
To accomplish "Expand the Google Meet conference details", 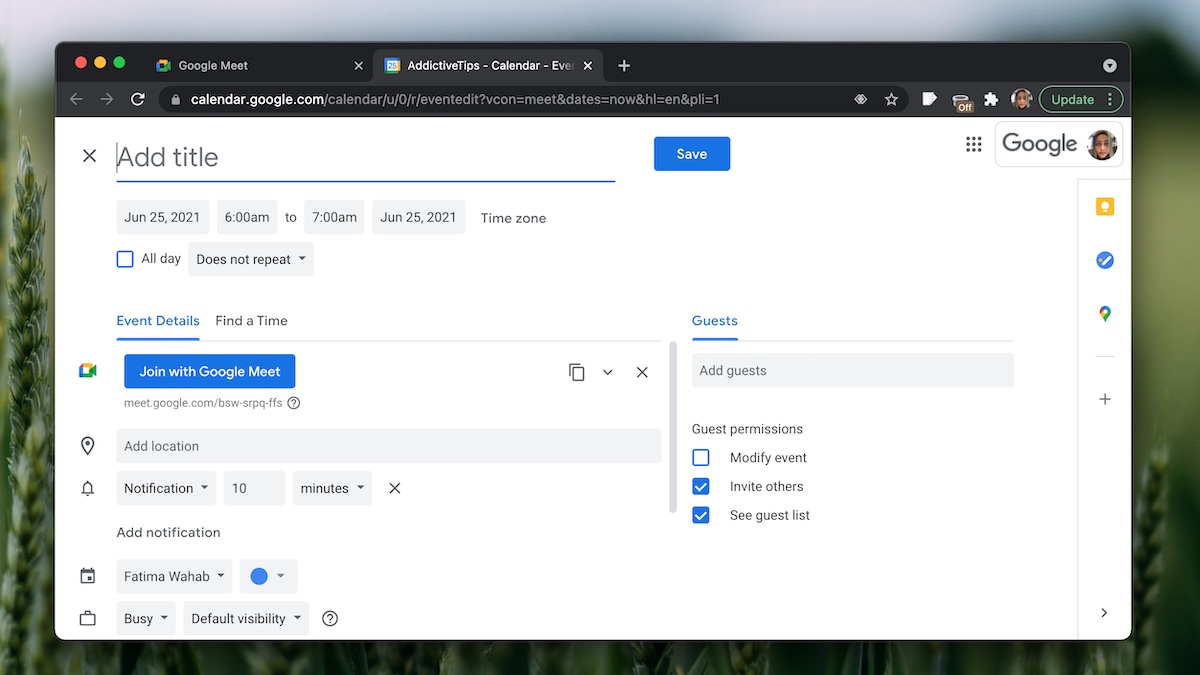I will [607, 372].
